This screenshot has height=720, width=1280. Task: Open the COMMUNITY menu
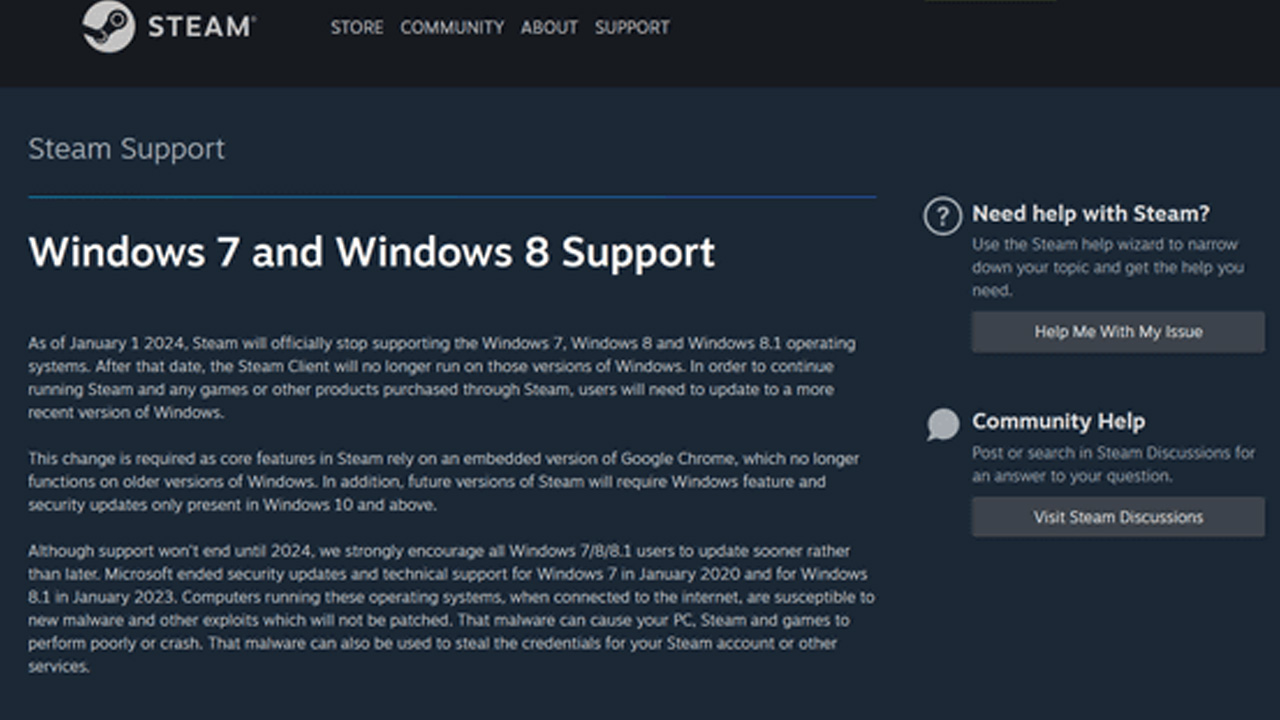452,28
